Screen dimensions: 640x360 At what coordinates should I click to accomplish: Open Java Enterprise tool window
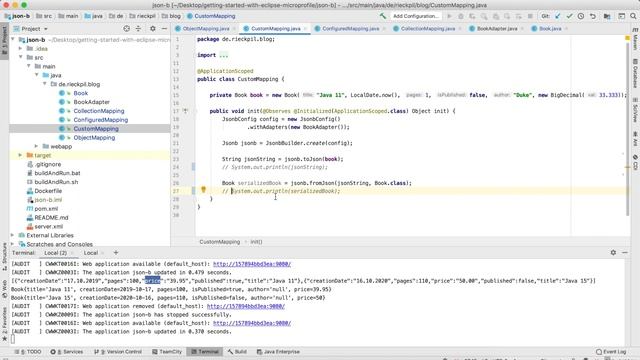[x=279, y=351]
